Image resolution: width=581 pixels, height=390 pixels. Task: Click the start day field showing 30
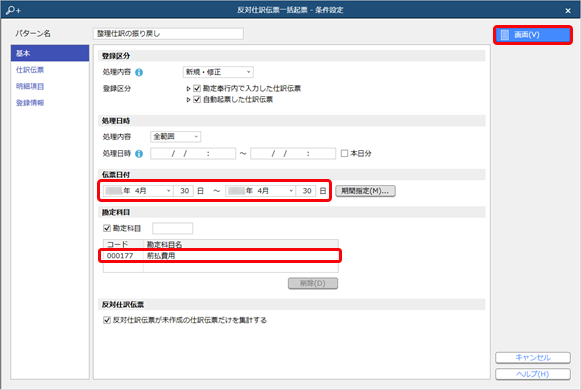point(184,191)
